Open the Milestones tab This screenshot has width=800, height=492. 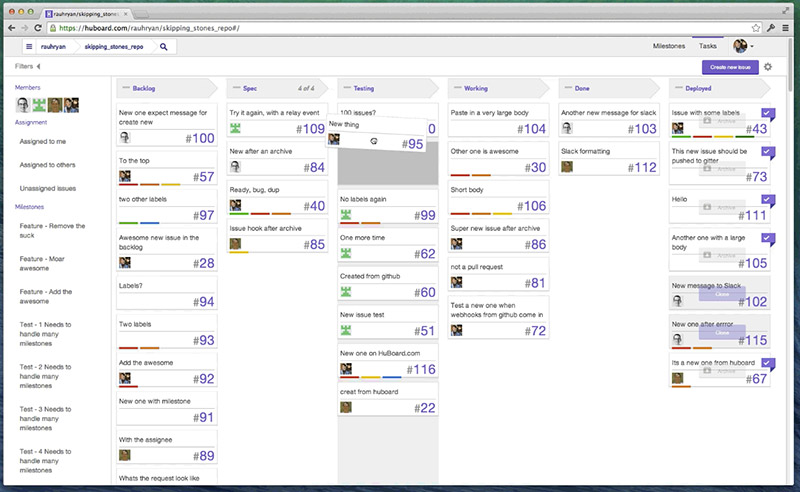[x=669, y=46]
